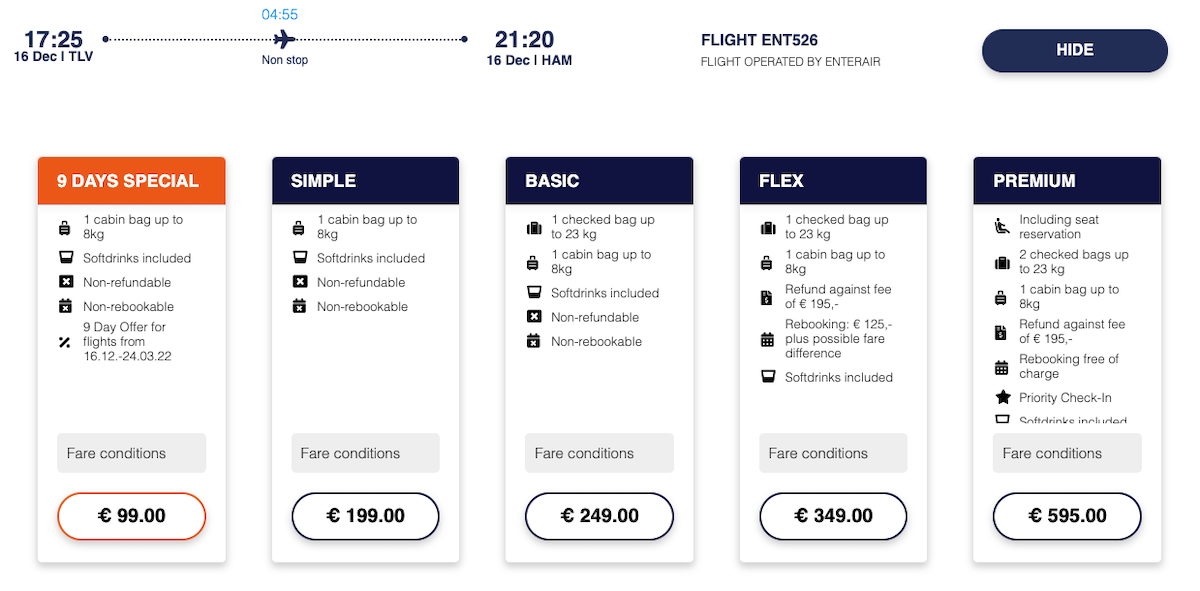
Task: Select the € 349.00 Flex fare
Action: coord(833,516)
